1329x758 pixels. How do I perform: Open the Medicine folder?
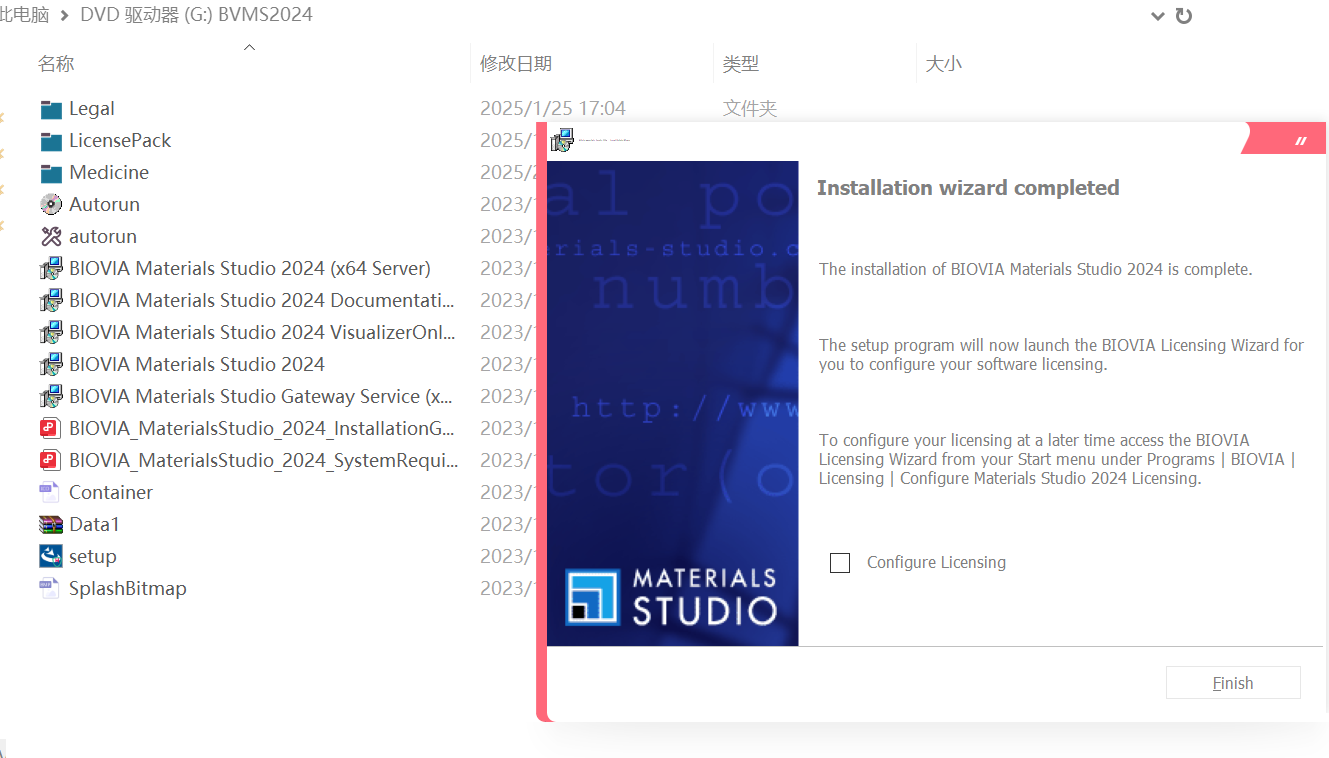tap(108, 172)
